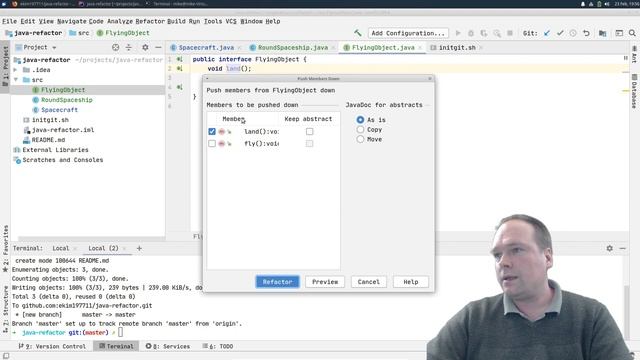Click the bottom-left tool windows toggle icon
The width and height of the screenshot is (640, 360).
tap(6, 356)
